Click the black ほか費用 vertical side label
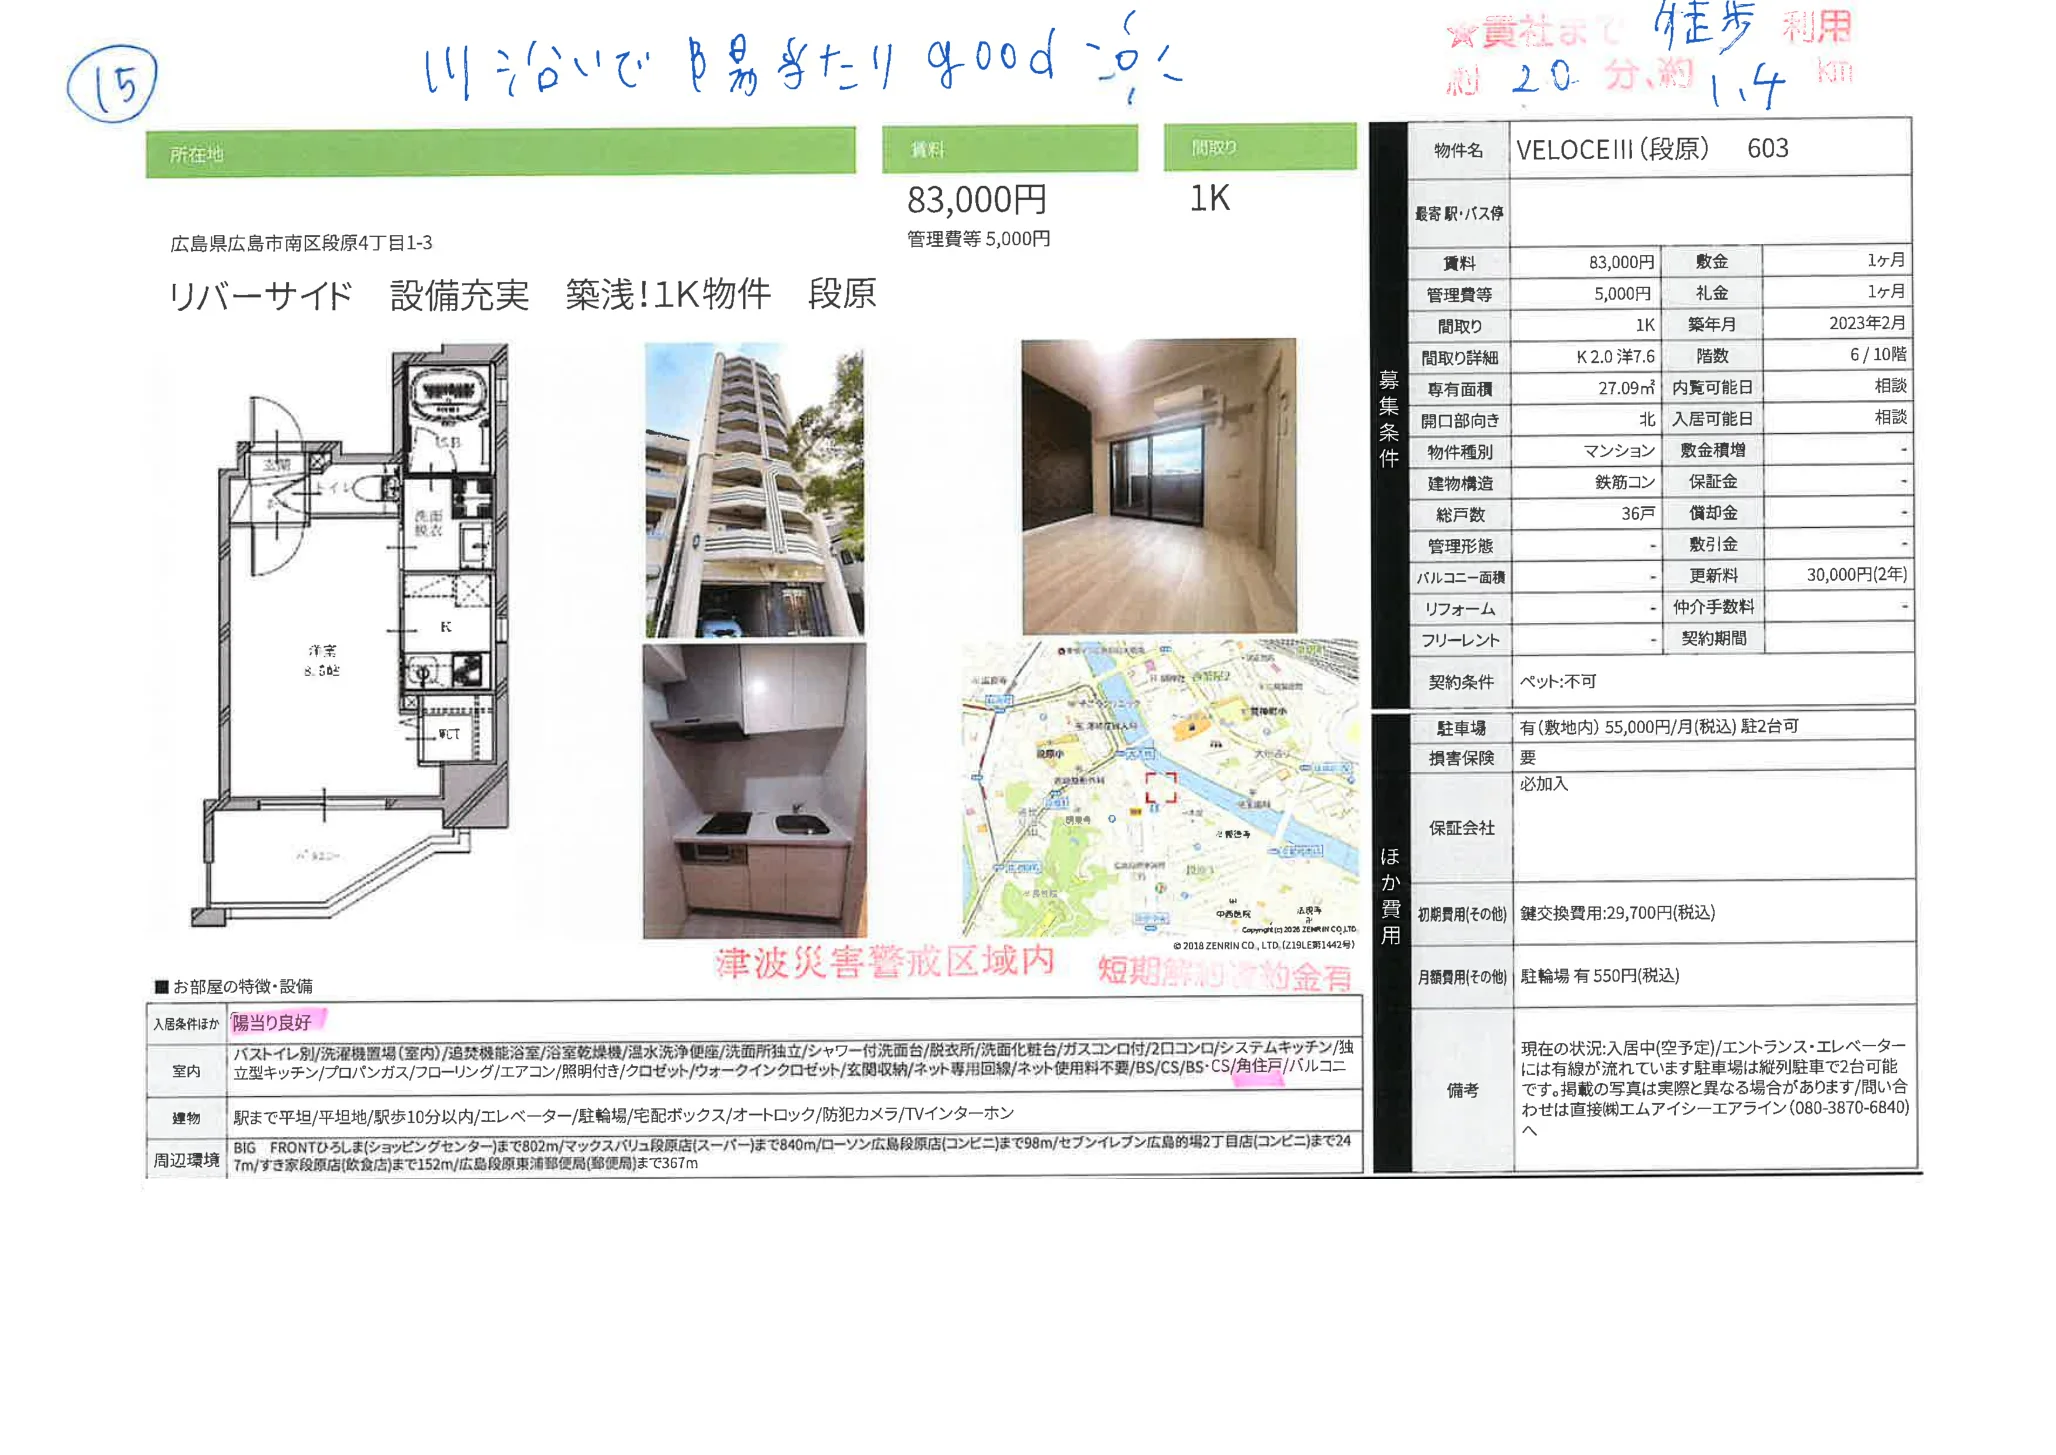Screen dimensions: 2056x1455 pyautogui.click(x=1390, y=895)
